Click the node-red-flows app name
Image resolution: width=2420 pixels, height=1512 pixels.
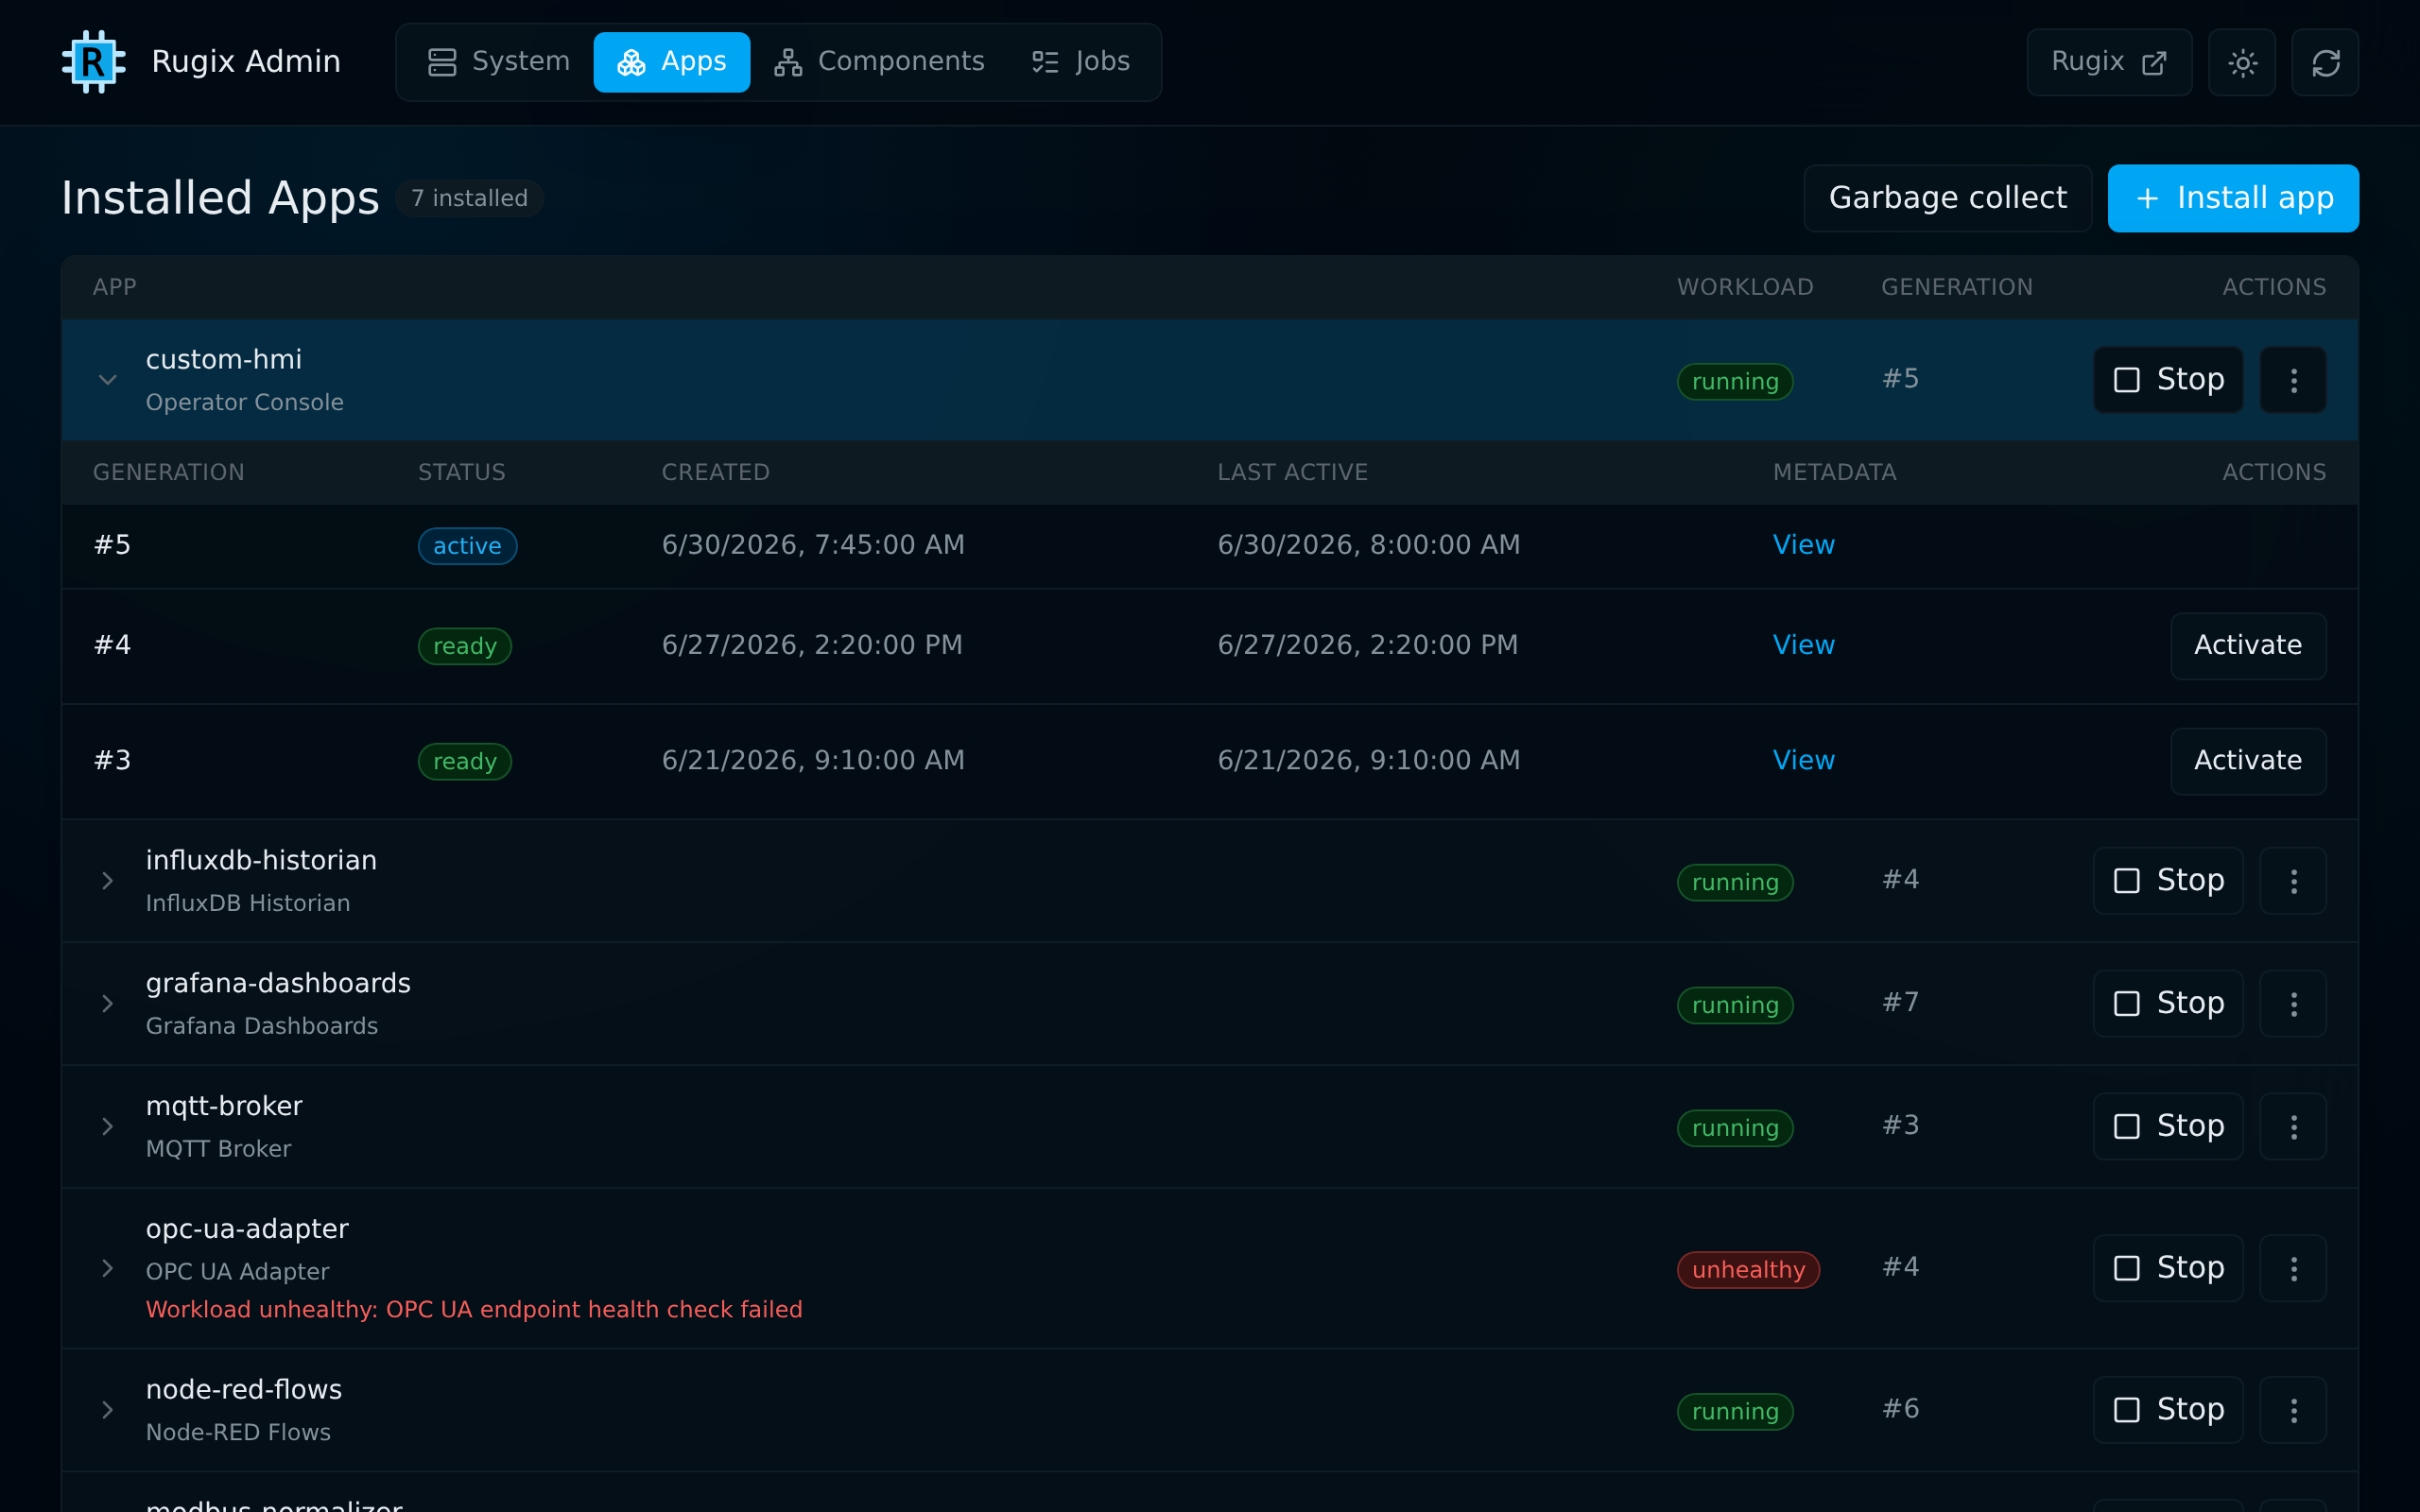pyautogui.click(x=244, y=1390)
